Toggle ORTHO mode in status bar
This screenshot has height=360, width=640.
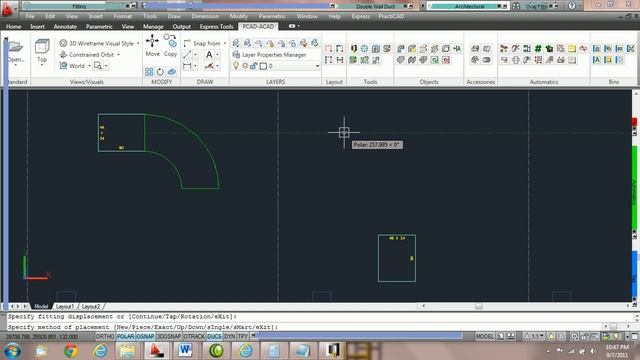click(x=105, y=336)
